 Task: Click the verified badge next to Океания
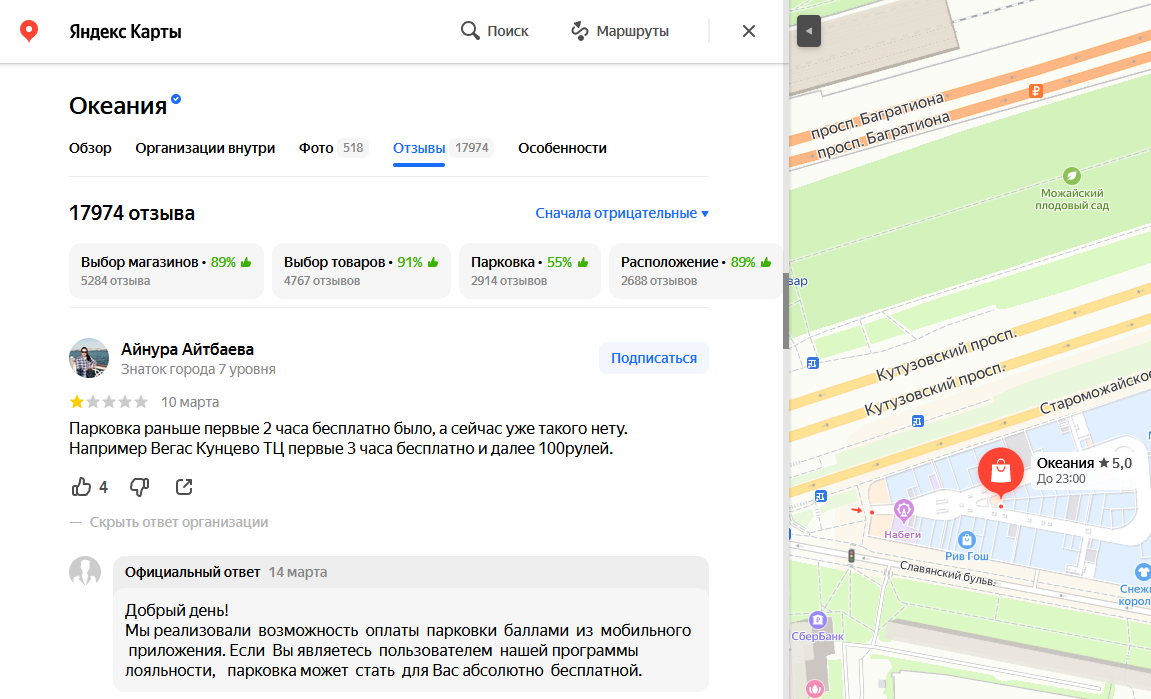176,99
